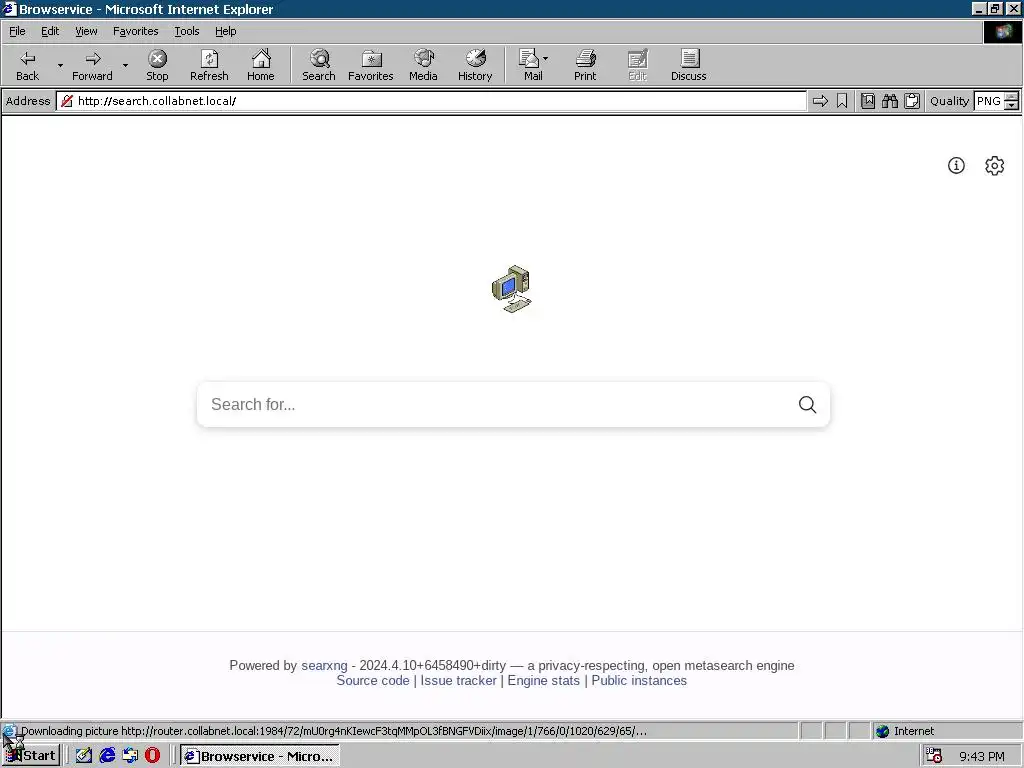Click the computer logo image
Screen dimensions: 1024x768
coord(512,289)
